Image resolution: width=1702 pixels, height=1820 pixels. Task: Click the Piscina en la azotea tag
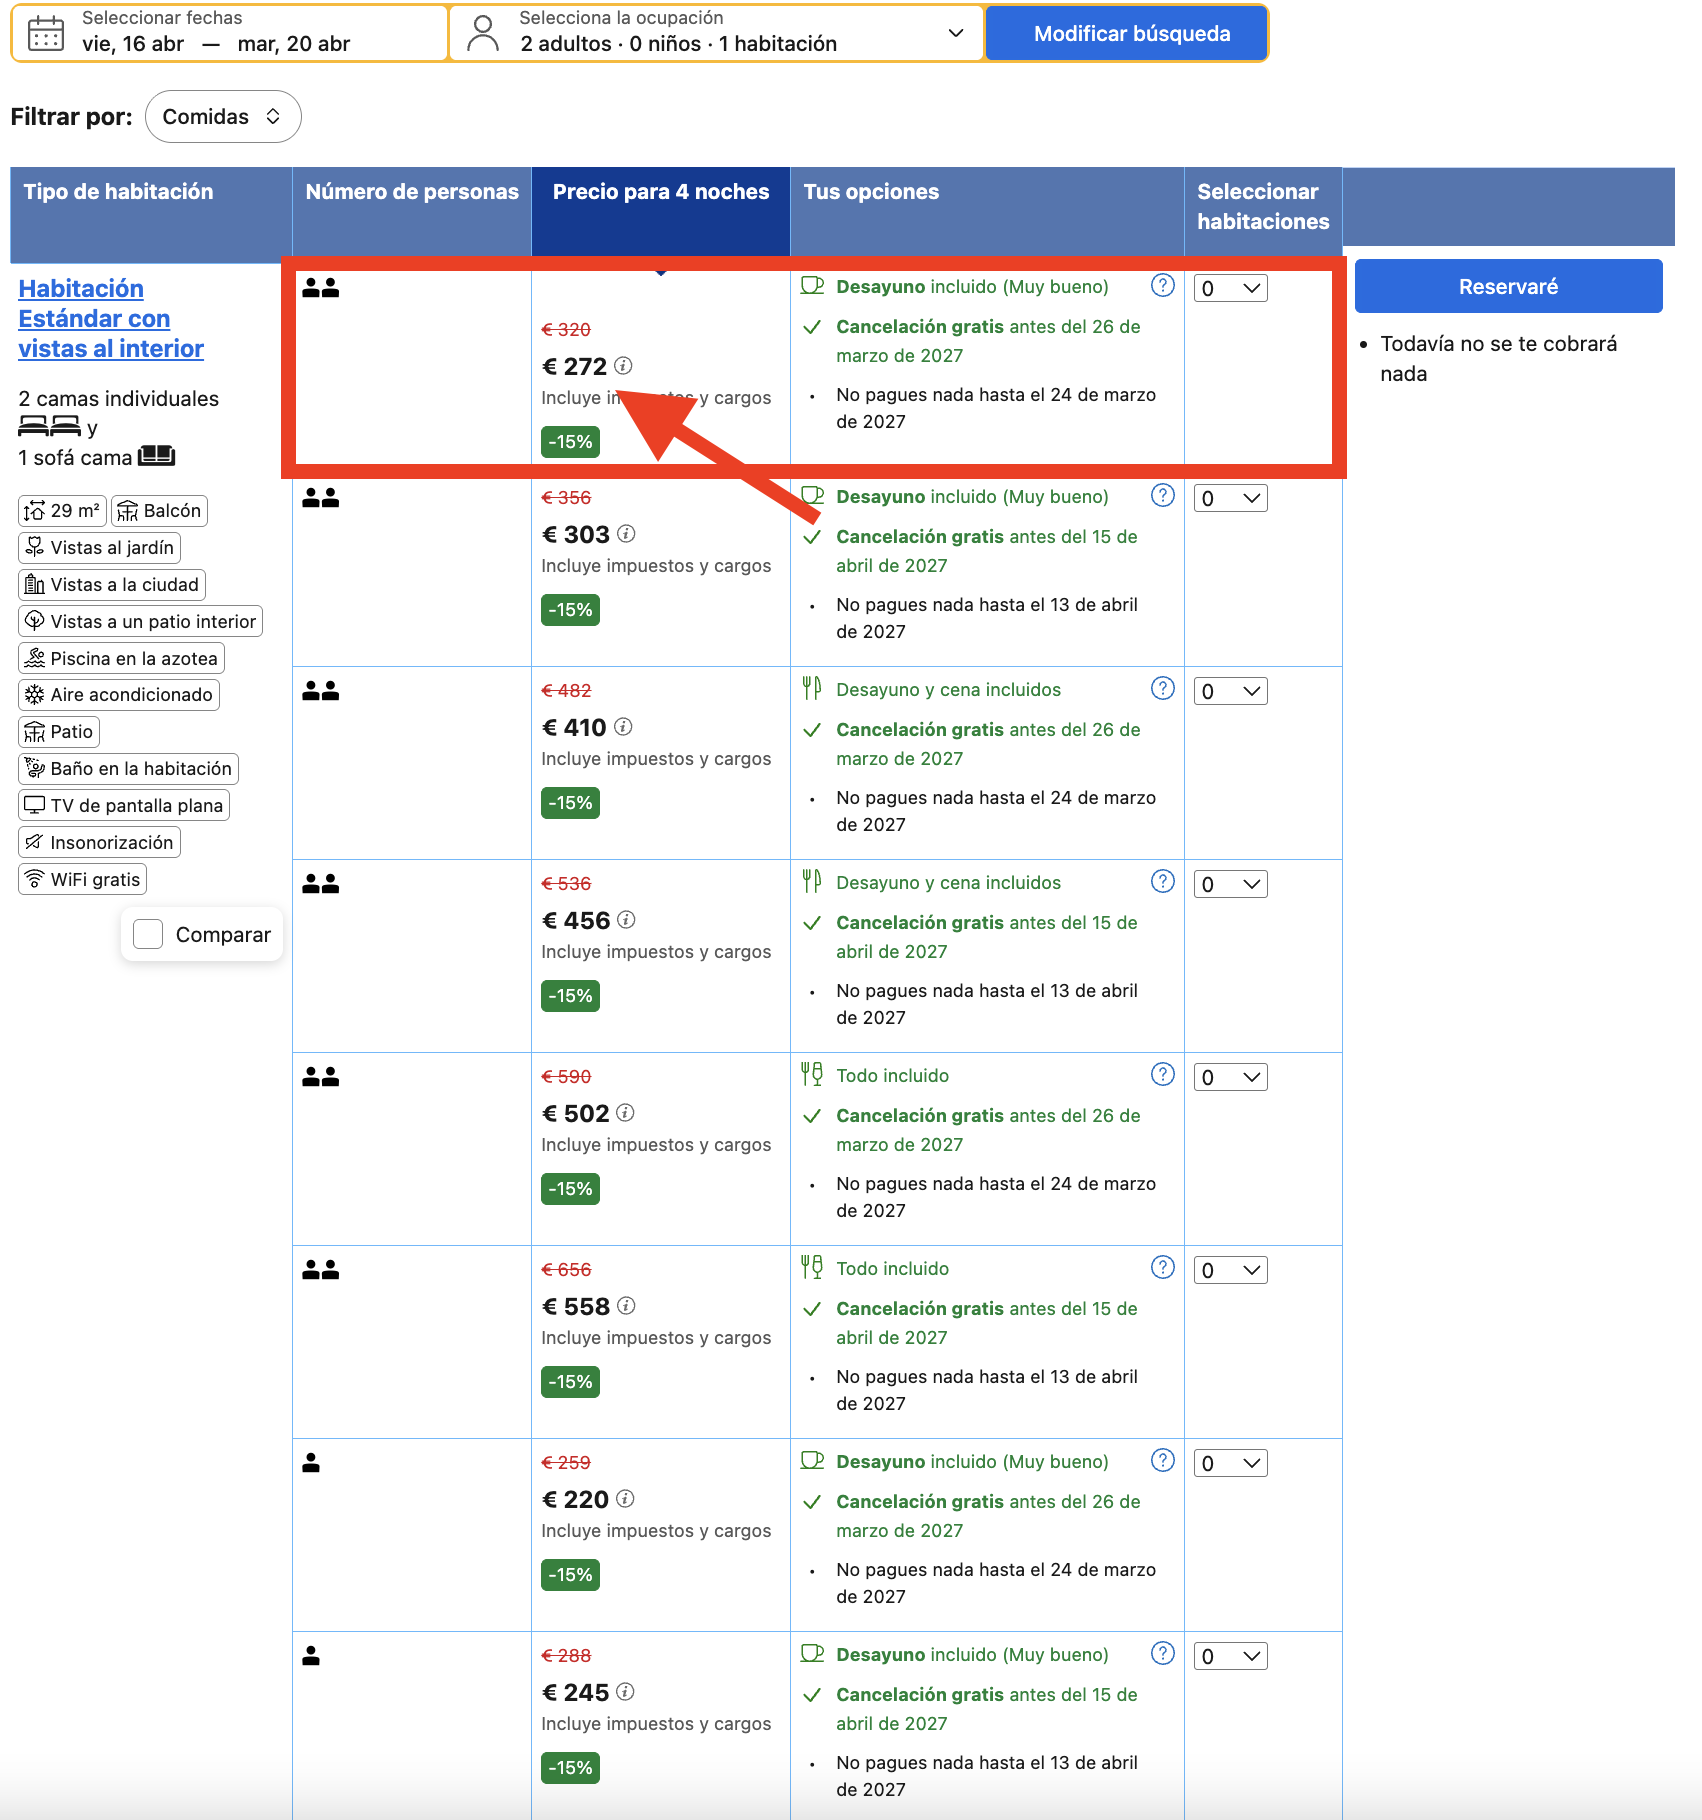point(122,658)
